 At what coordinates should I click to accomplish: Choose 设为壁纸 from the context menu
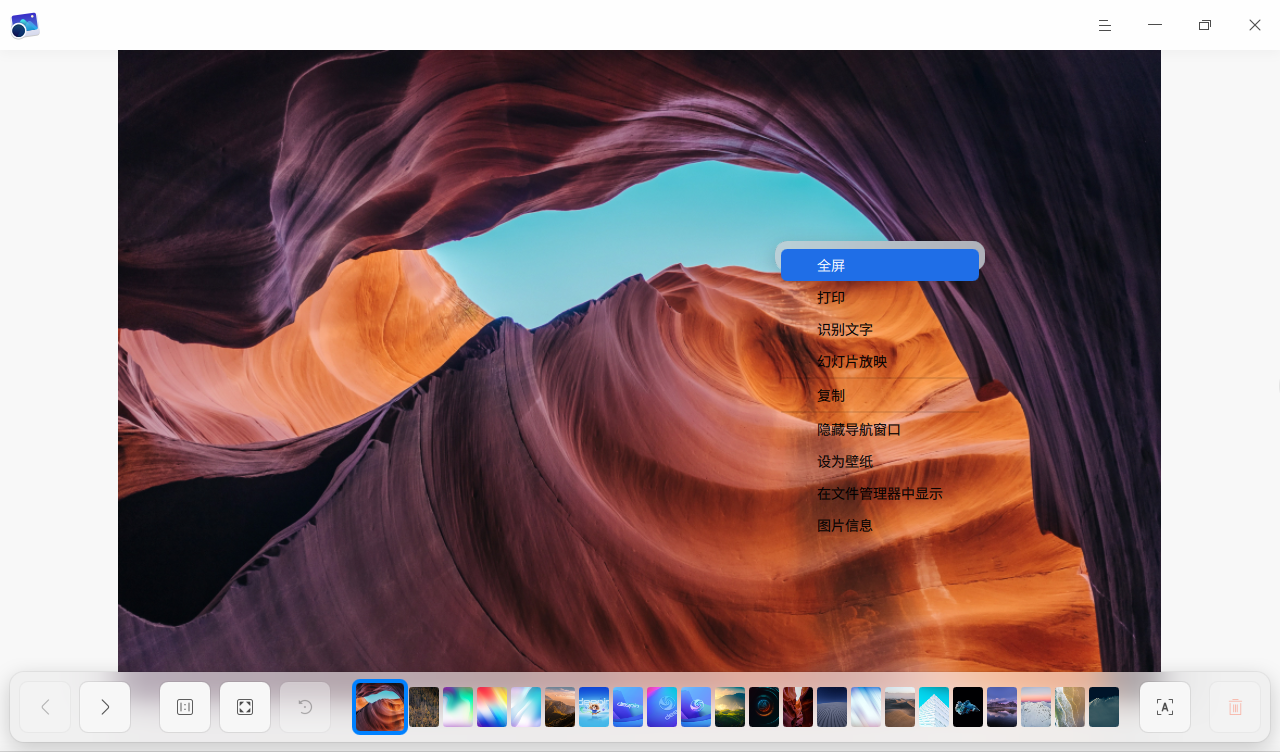tap(880, 461)
